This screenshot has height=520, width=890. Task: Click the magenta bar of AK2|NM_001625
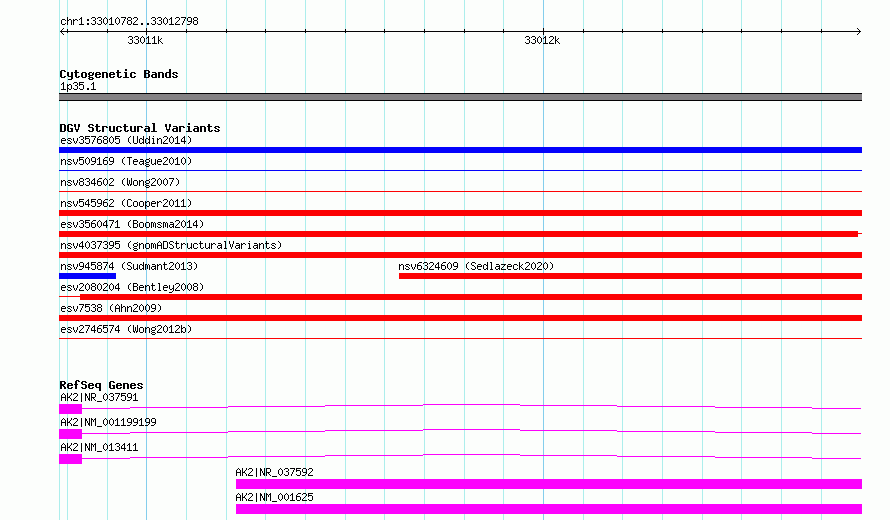549,509
